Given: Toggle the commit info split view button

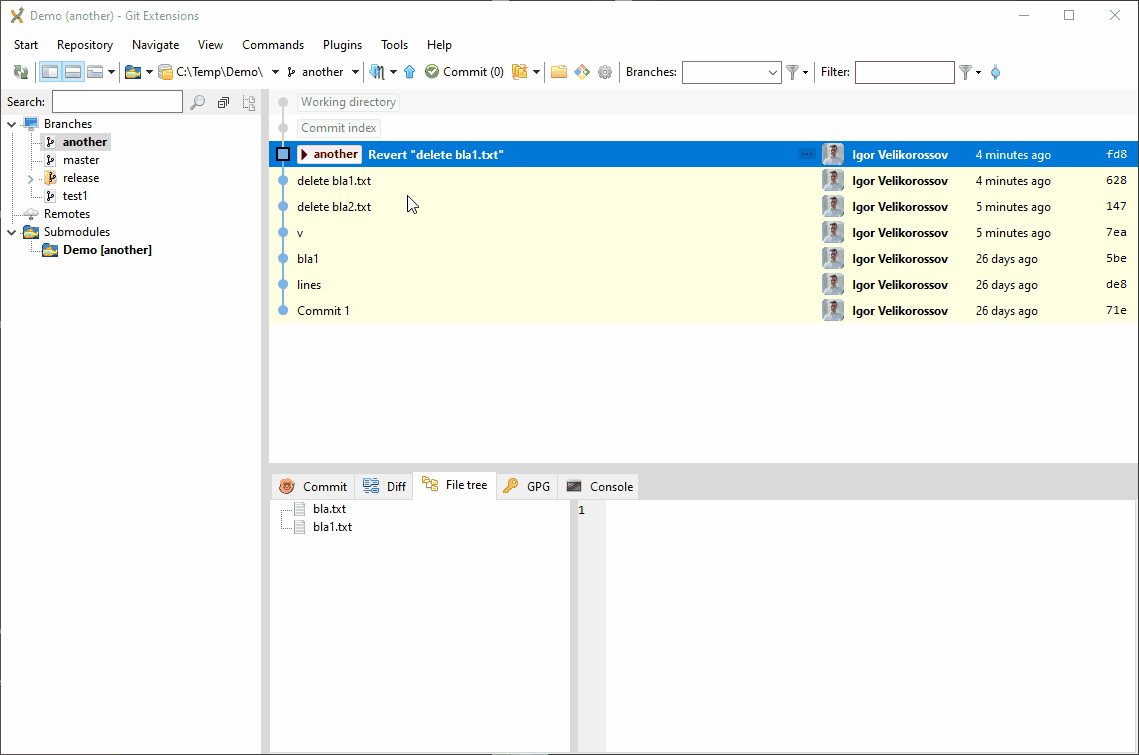Looking at the screenshot, I should [73, 72].
